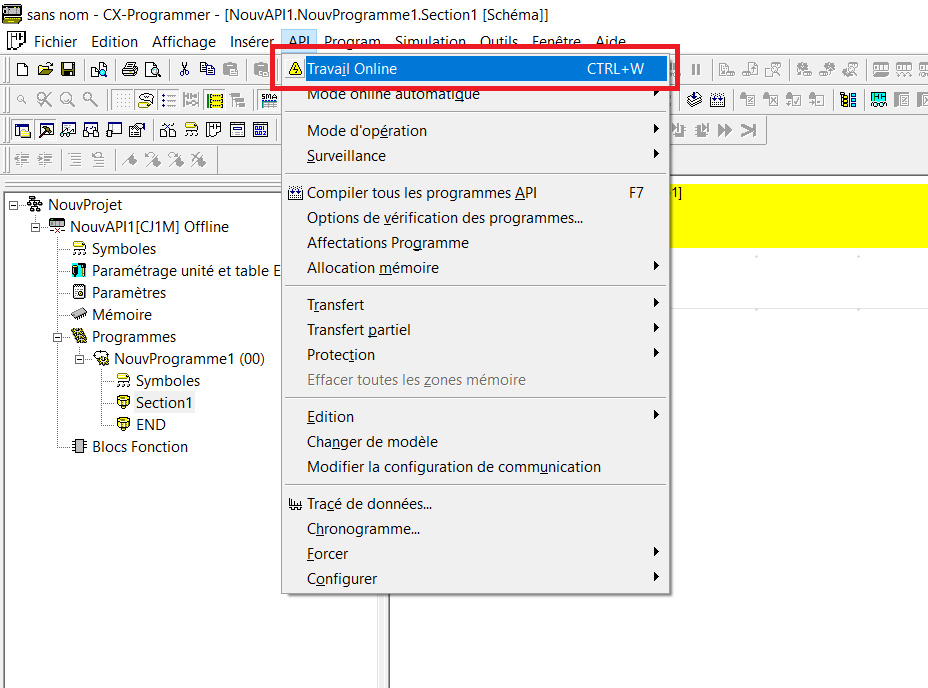Viewport: 928px width, 688px height.
Task: Toggle the show comments toolbar button
Action: pos(146,99)
